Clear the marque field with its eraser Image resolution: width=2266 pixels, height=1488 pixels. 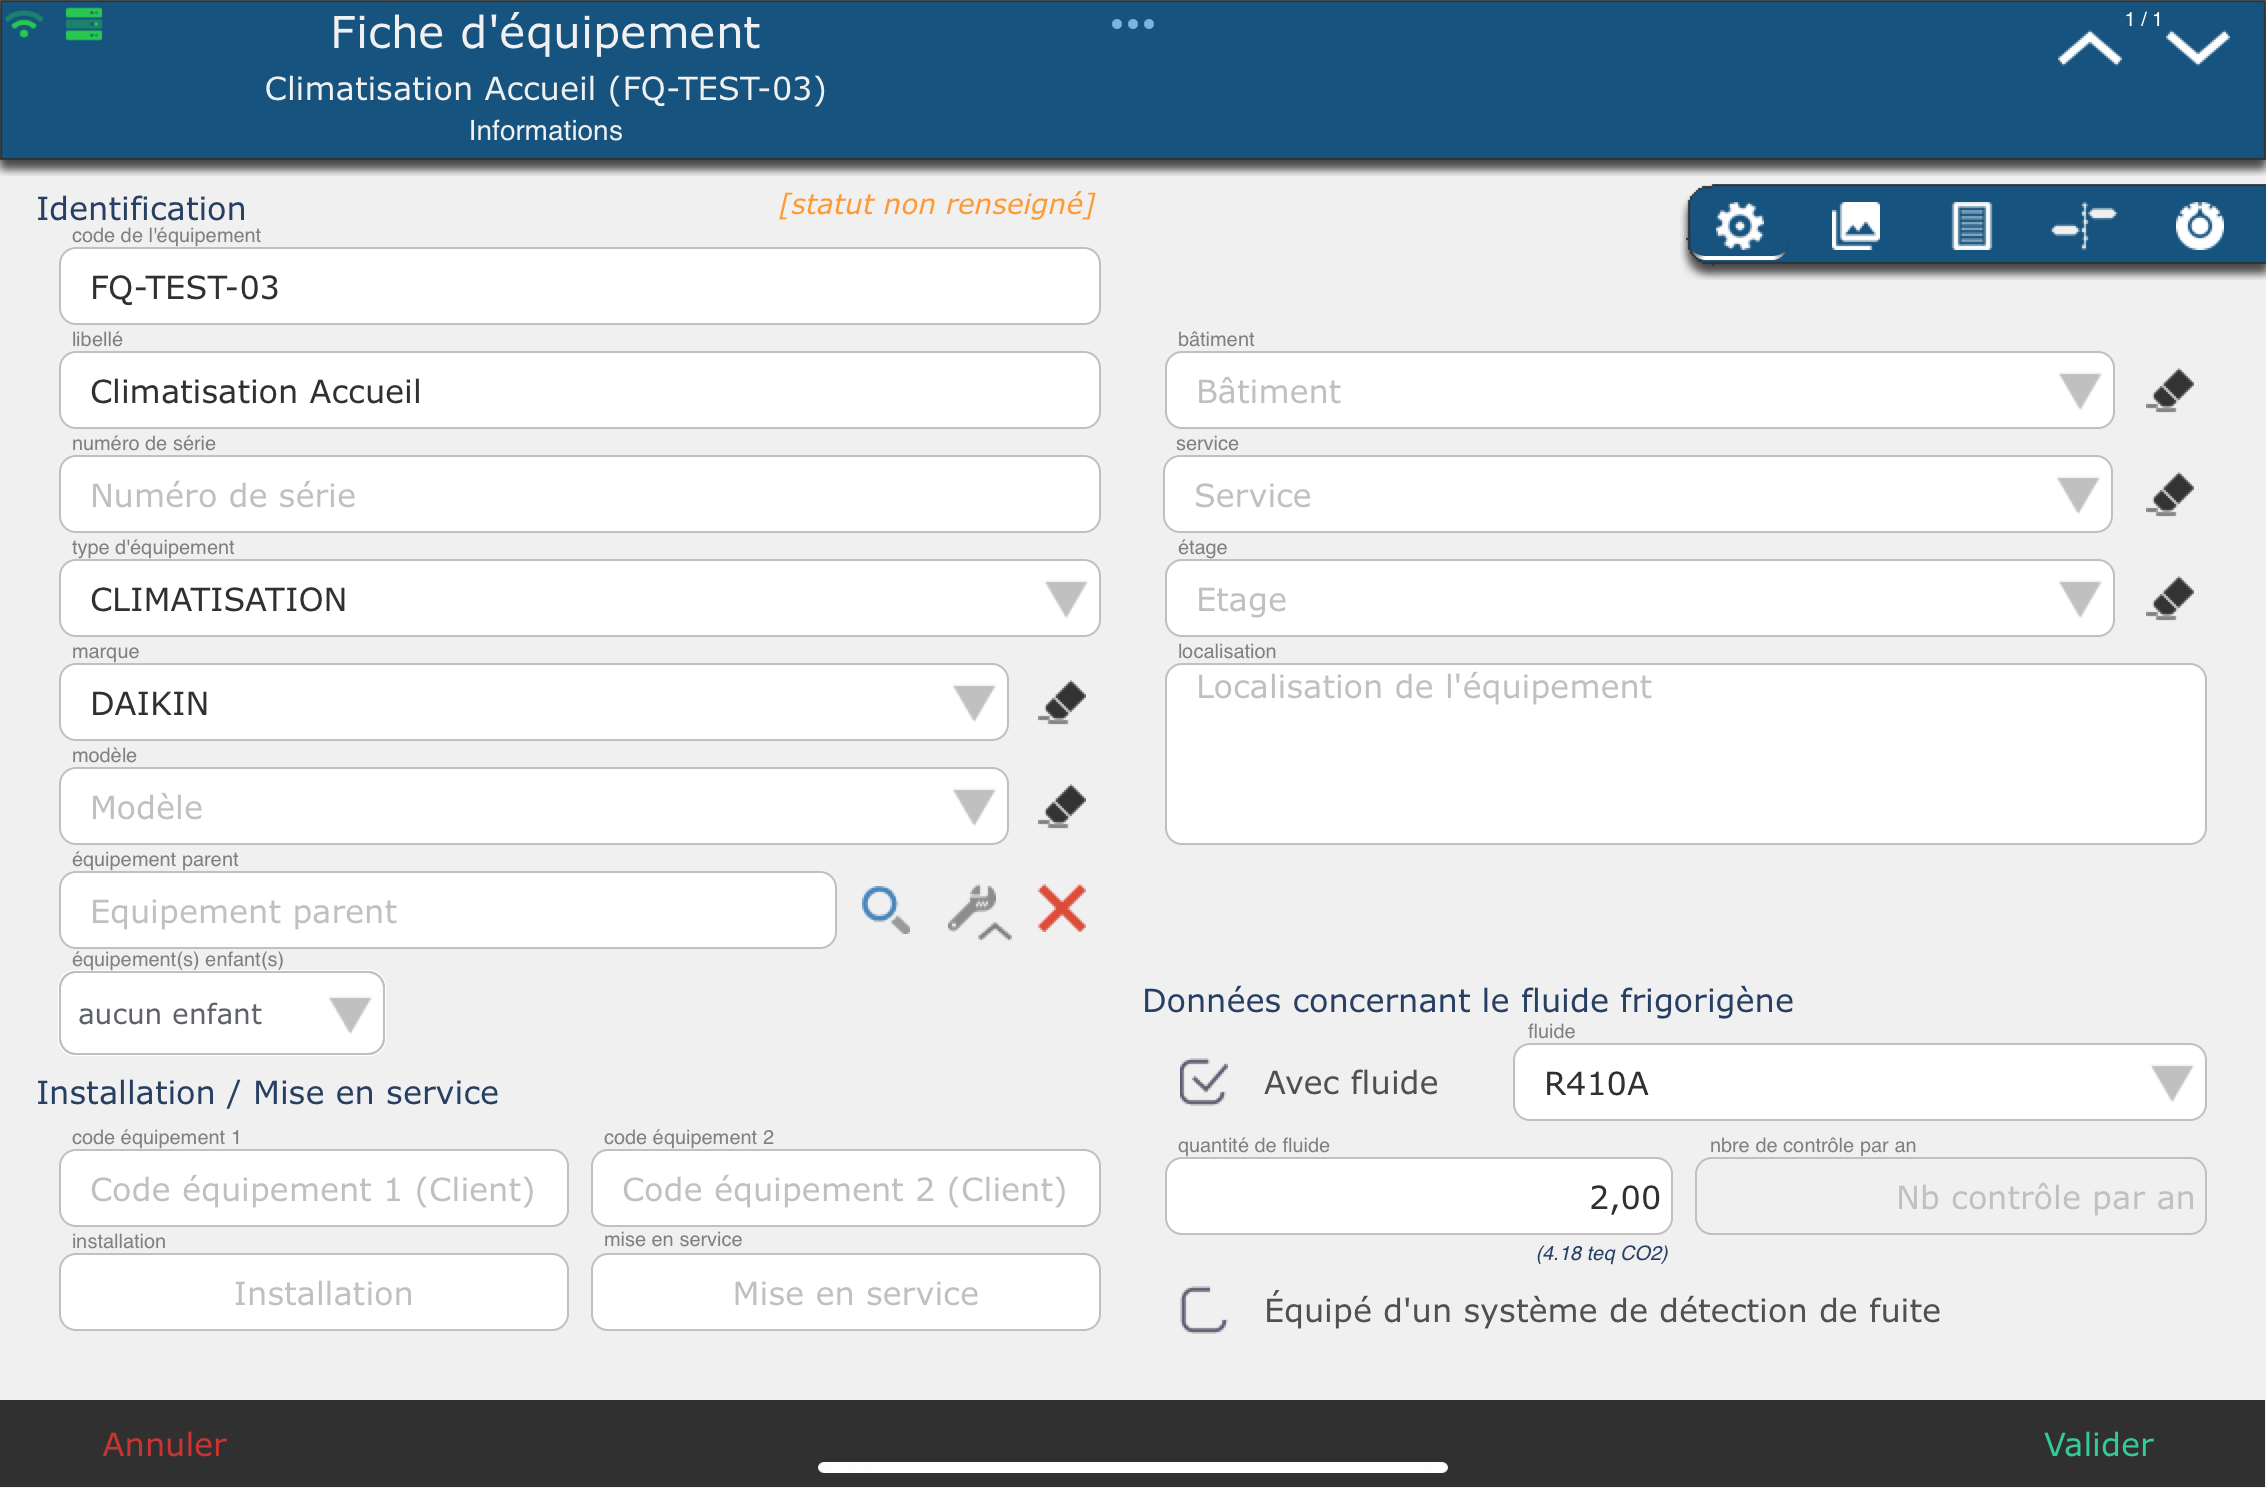(1062, 703)
